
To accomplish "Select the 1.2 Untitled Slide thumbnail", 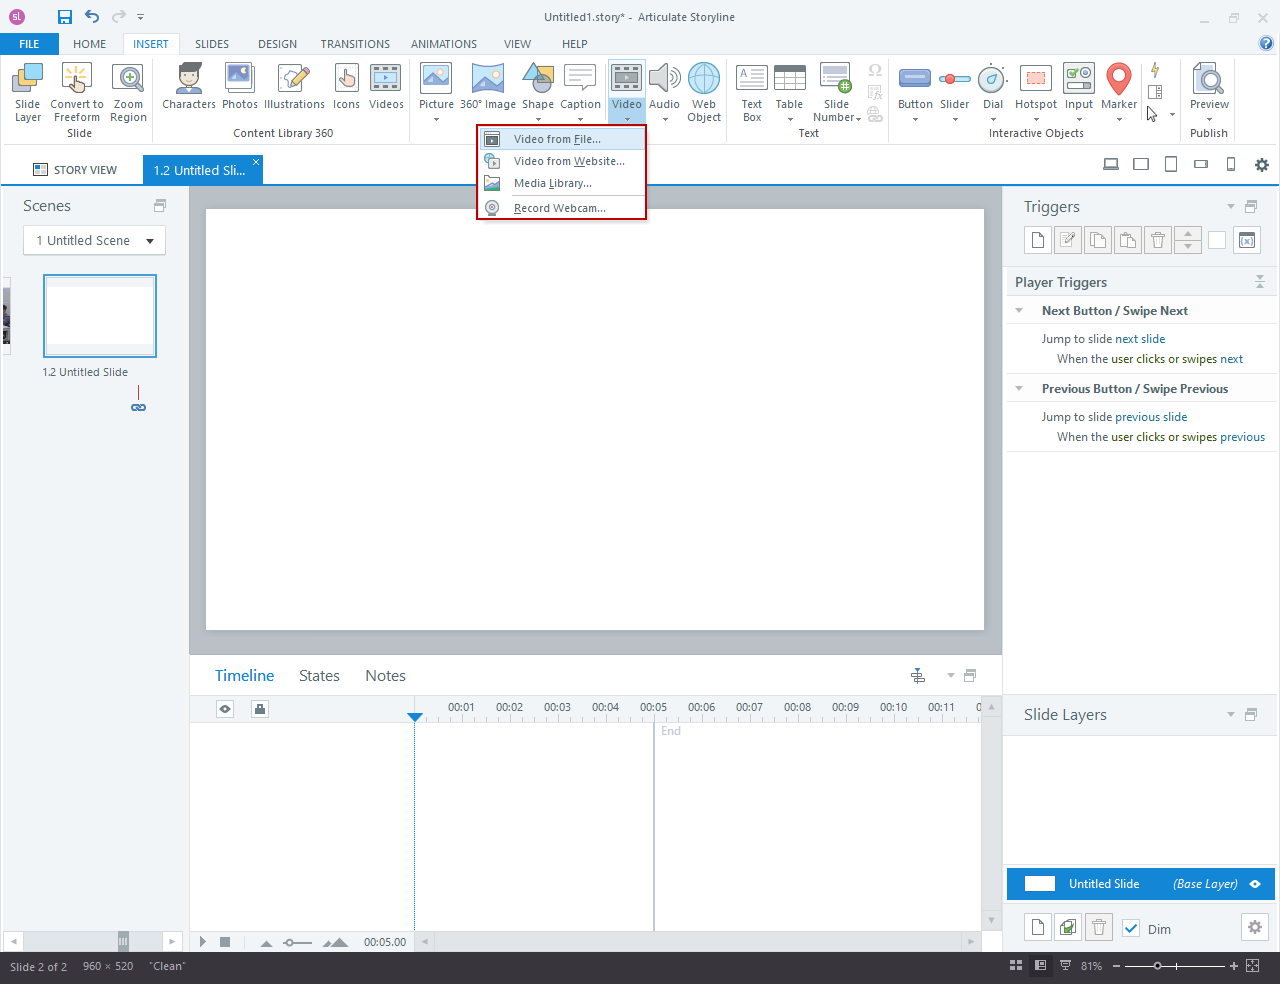I will [100, 316].
